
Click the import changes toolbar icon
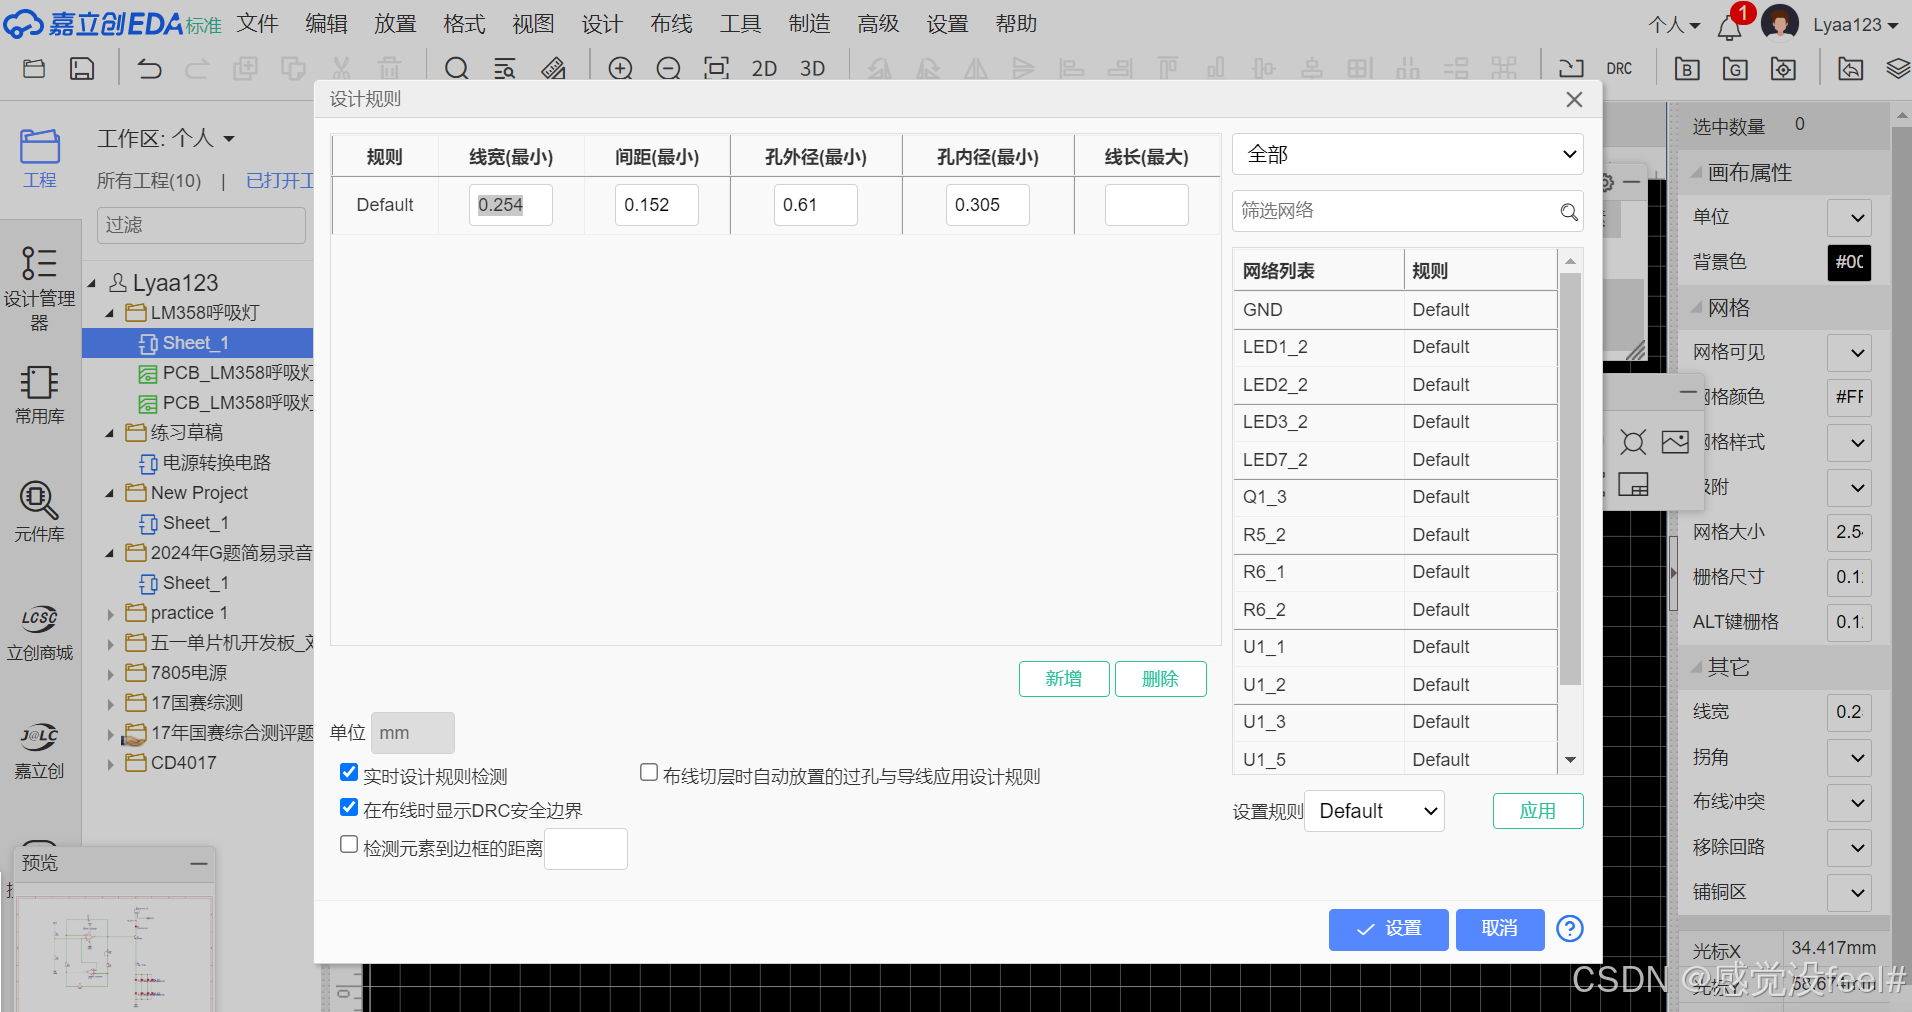[x=1571, y=68]
